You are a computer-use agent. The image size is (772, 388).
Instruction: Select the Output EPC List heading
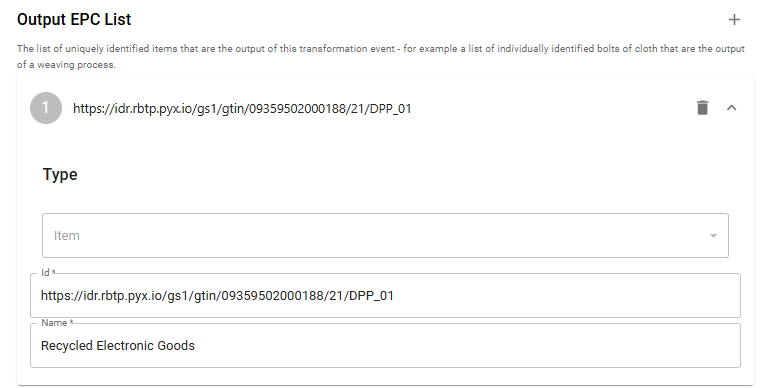(74, 19)
